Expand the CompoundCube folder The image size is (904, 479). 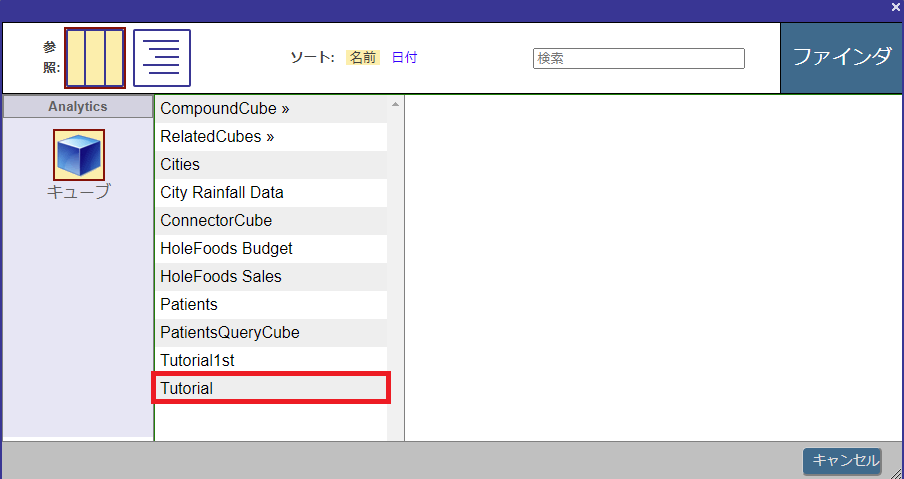click(224, 108)
